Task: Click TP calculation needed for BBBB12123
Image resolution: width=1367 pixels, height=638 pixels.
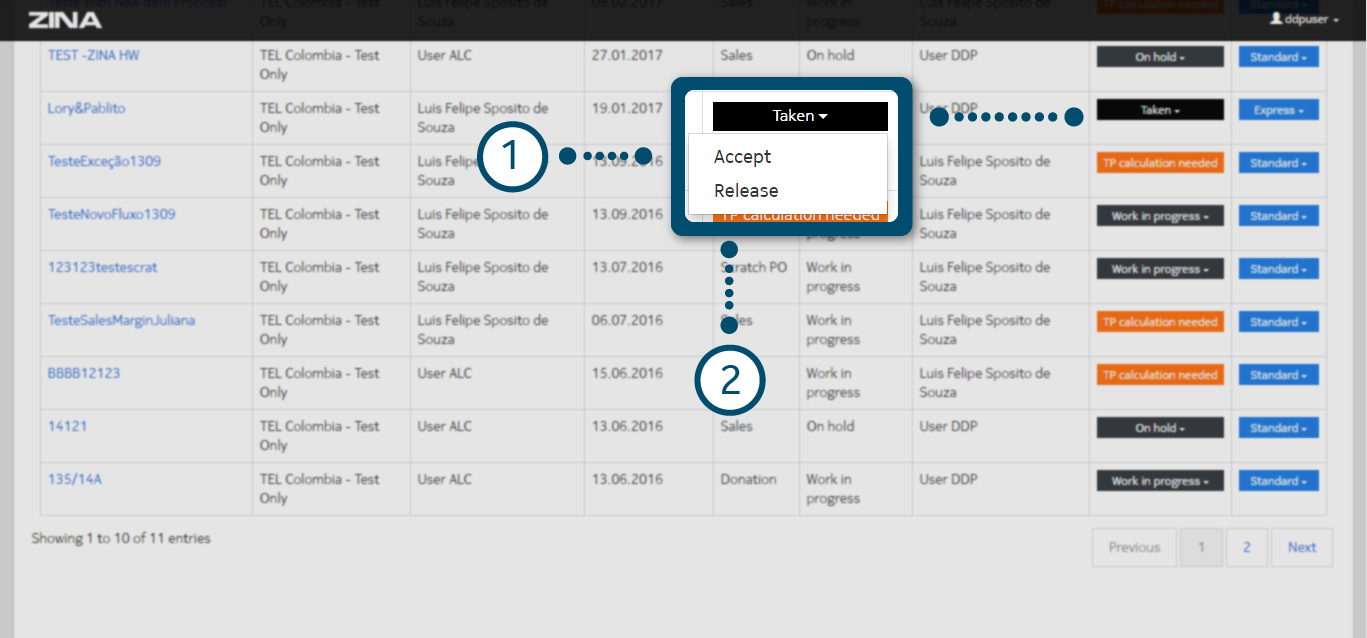Action: pos(1159,375)
